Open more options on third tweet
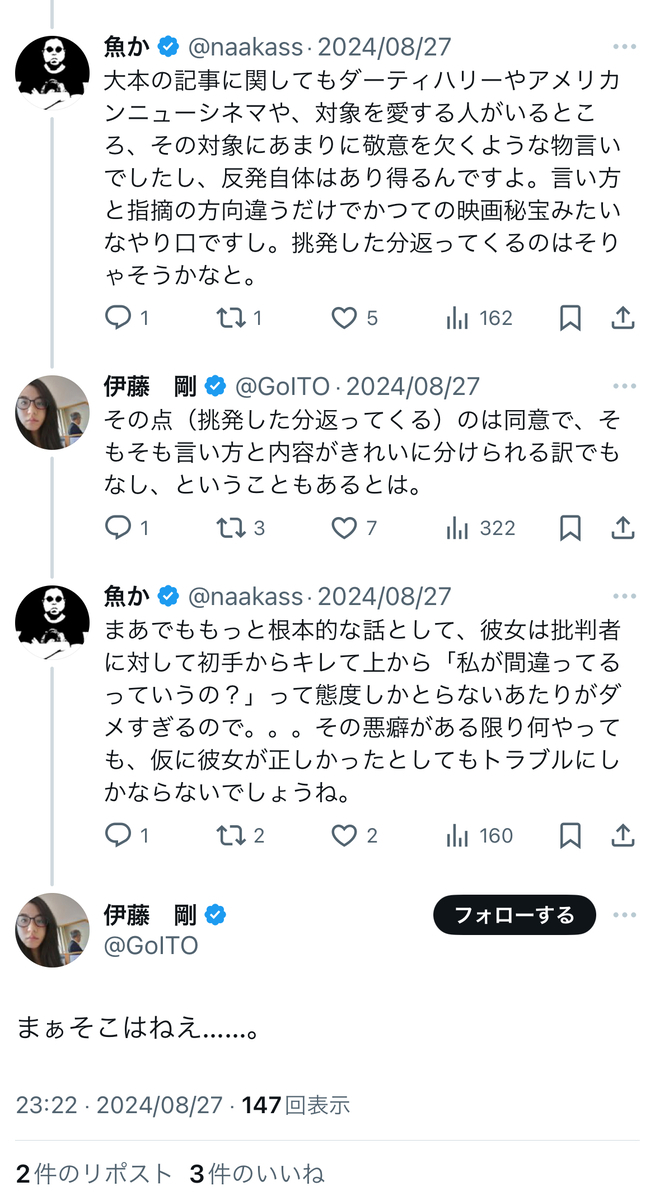The height and width of the screenshot is (1200, 655). 625,597
